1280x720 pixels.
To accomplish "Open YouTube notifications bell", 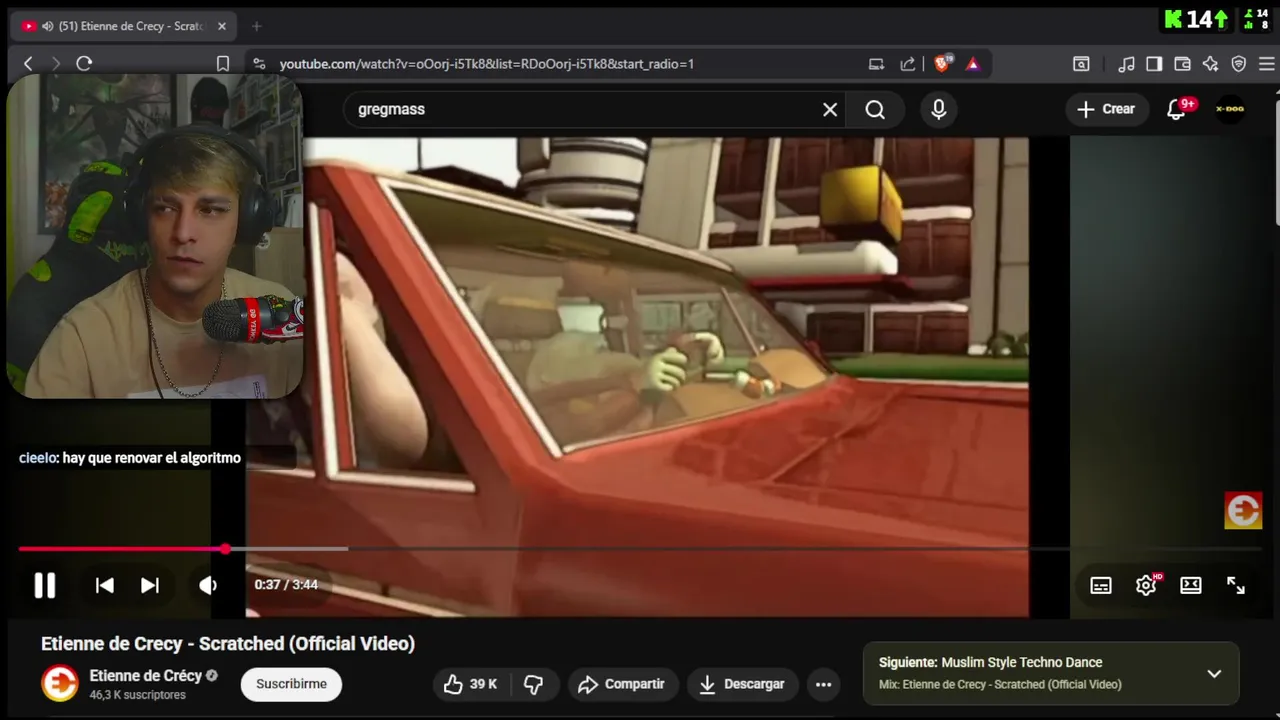I will 1177,110.
